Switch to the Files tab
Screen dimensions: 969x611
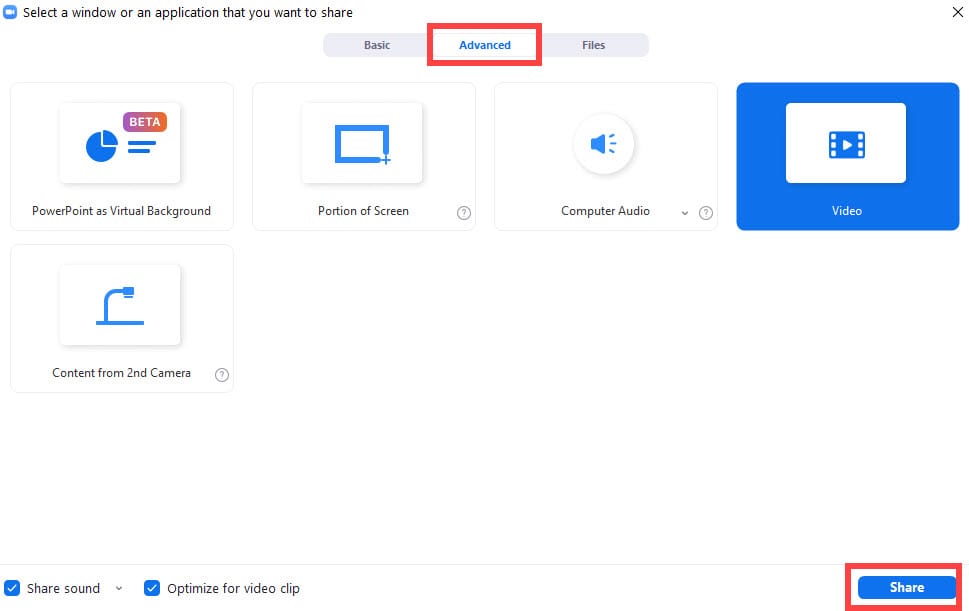tap(593, 45)
